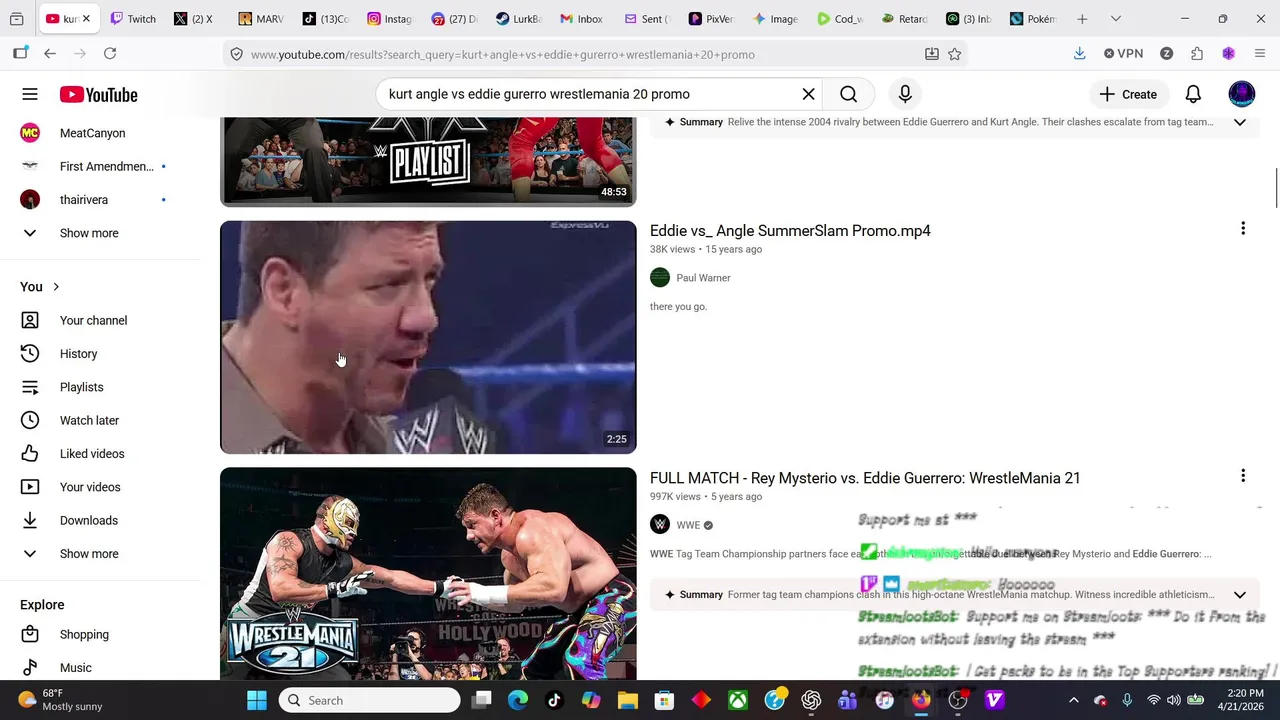Click the WWE channel avatar icon
This screenshot has height=720, width=1280.
pyautogui.click(x=660, y=525)
